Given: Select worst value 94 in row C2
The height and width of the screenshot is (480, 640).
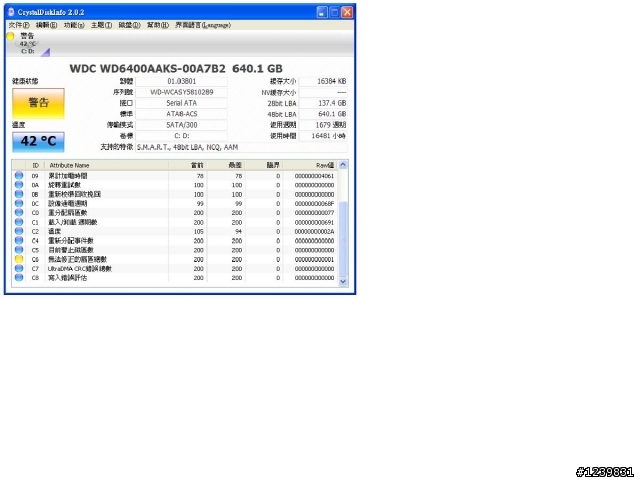Looking at the screenshot, I should click(x=238, y=231).
